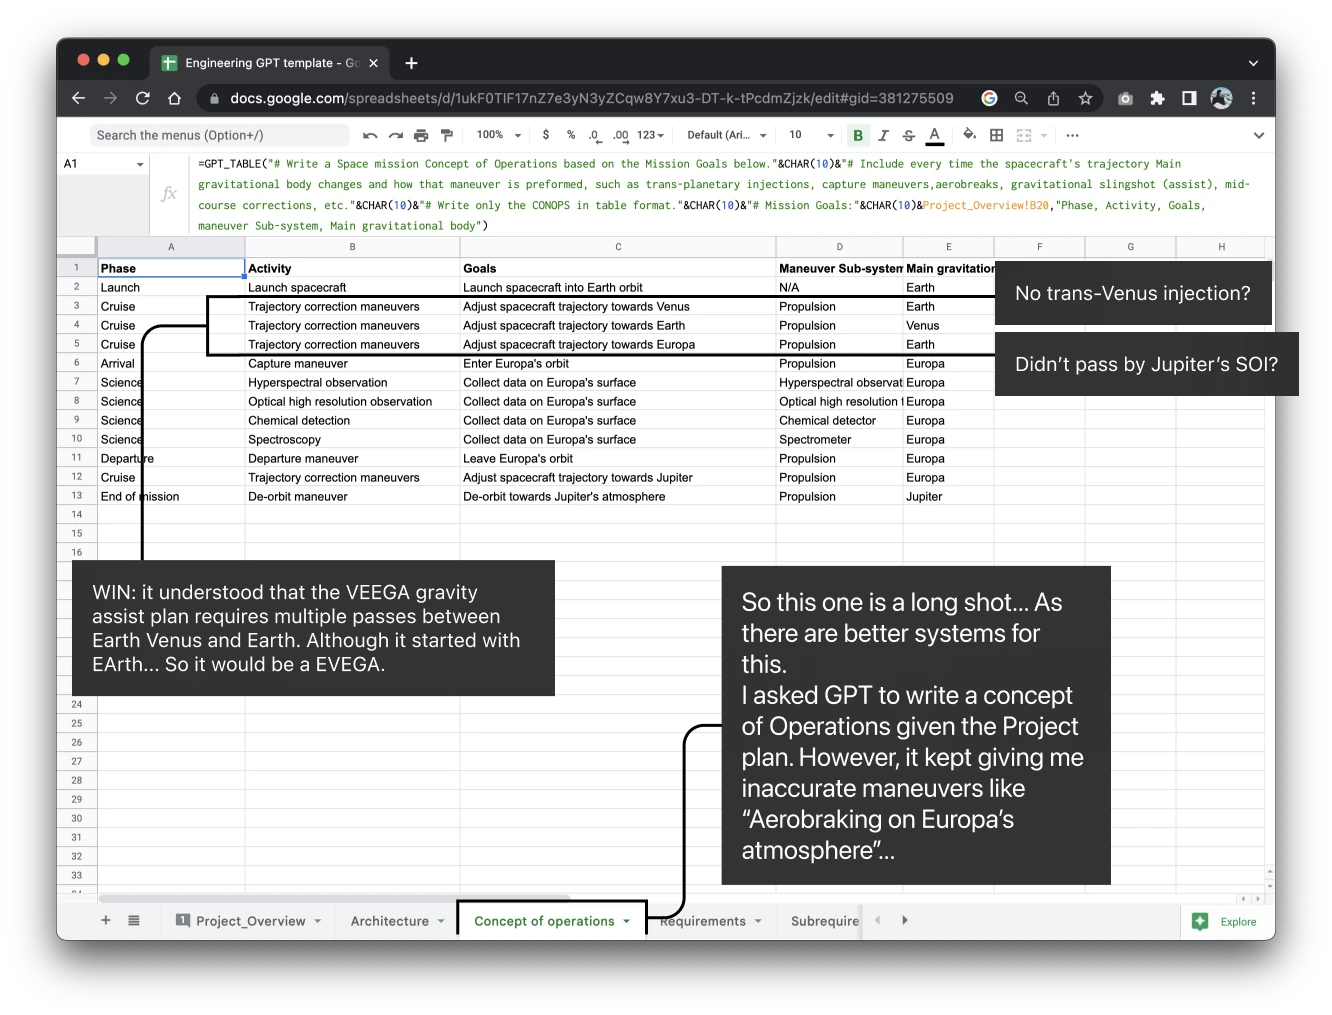Toggle strikethrough formatting
1332x1015 pixels.
click(908, 135)
